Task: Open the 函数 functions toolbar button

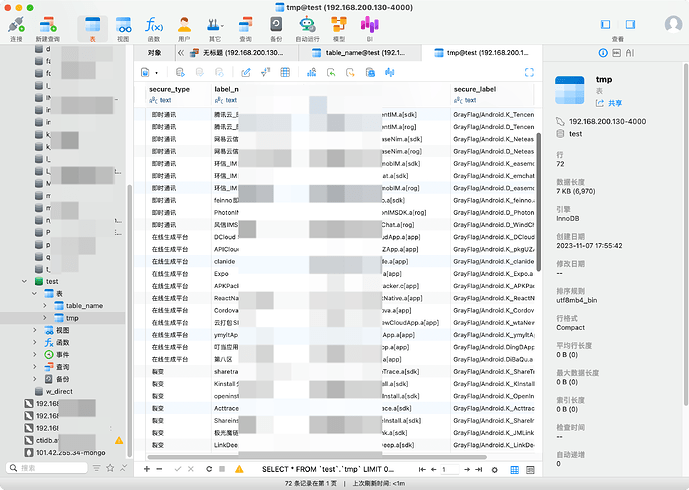Action: coord(154,29)
